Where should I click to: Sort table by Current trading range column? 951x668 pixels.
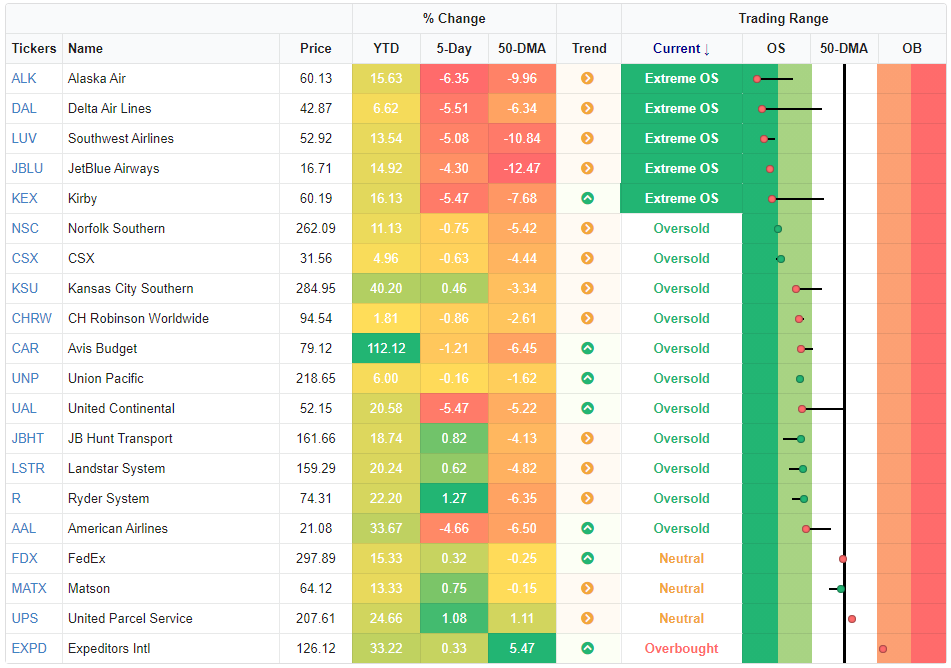(681, 48)
